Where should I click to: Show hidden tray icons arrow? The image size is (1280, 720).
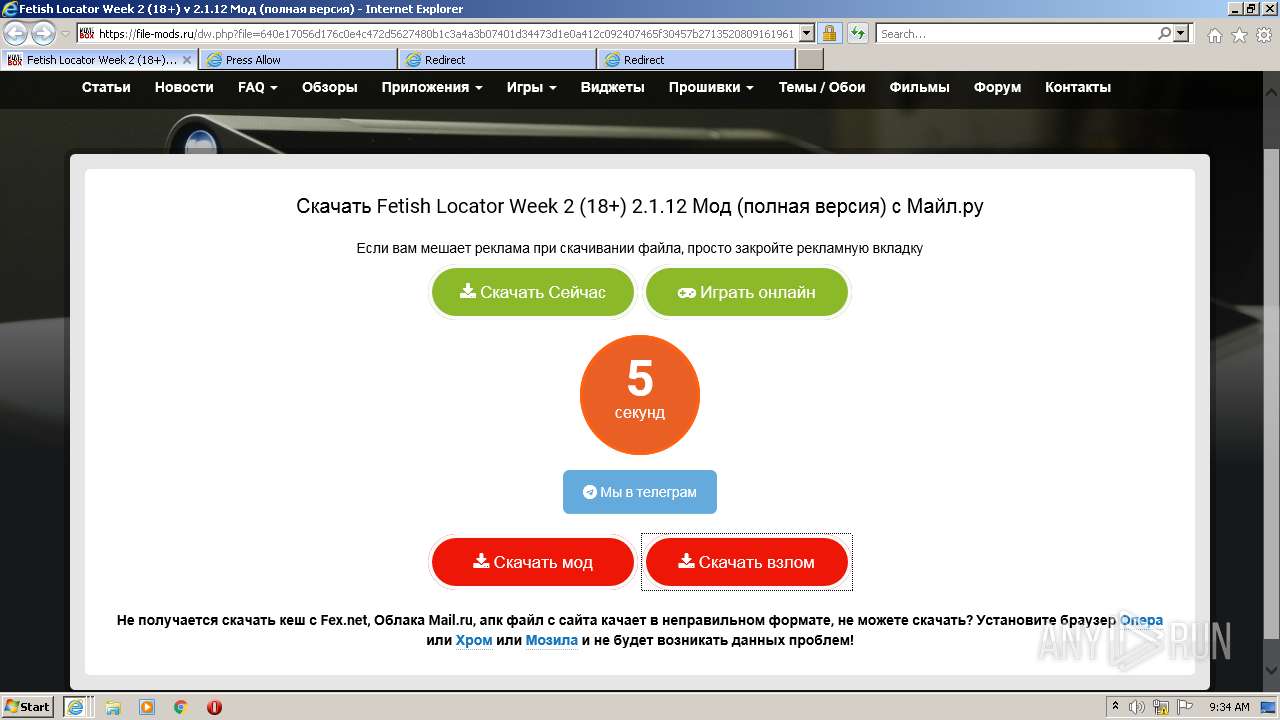point(1115,707)
